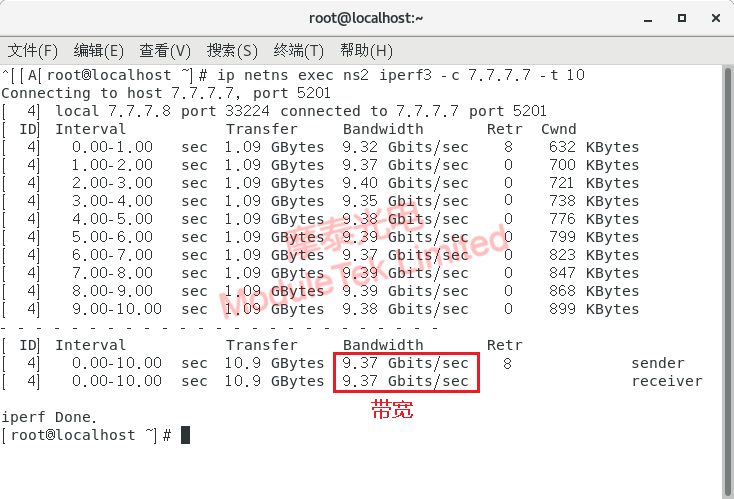Click the sender's 9.37 Gbits/sec bandwidth value

click(405, 363)
